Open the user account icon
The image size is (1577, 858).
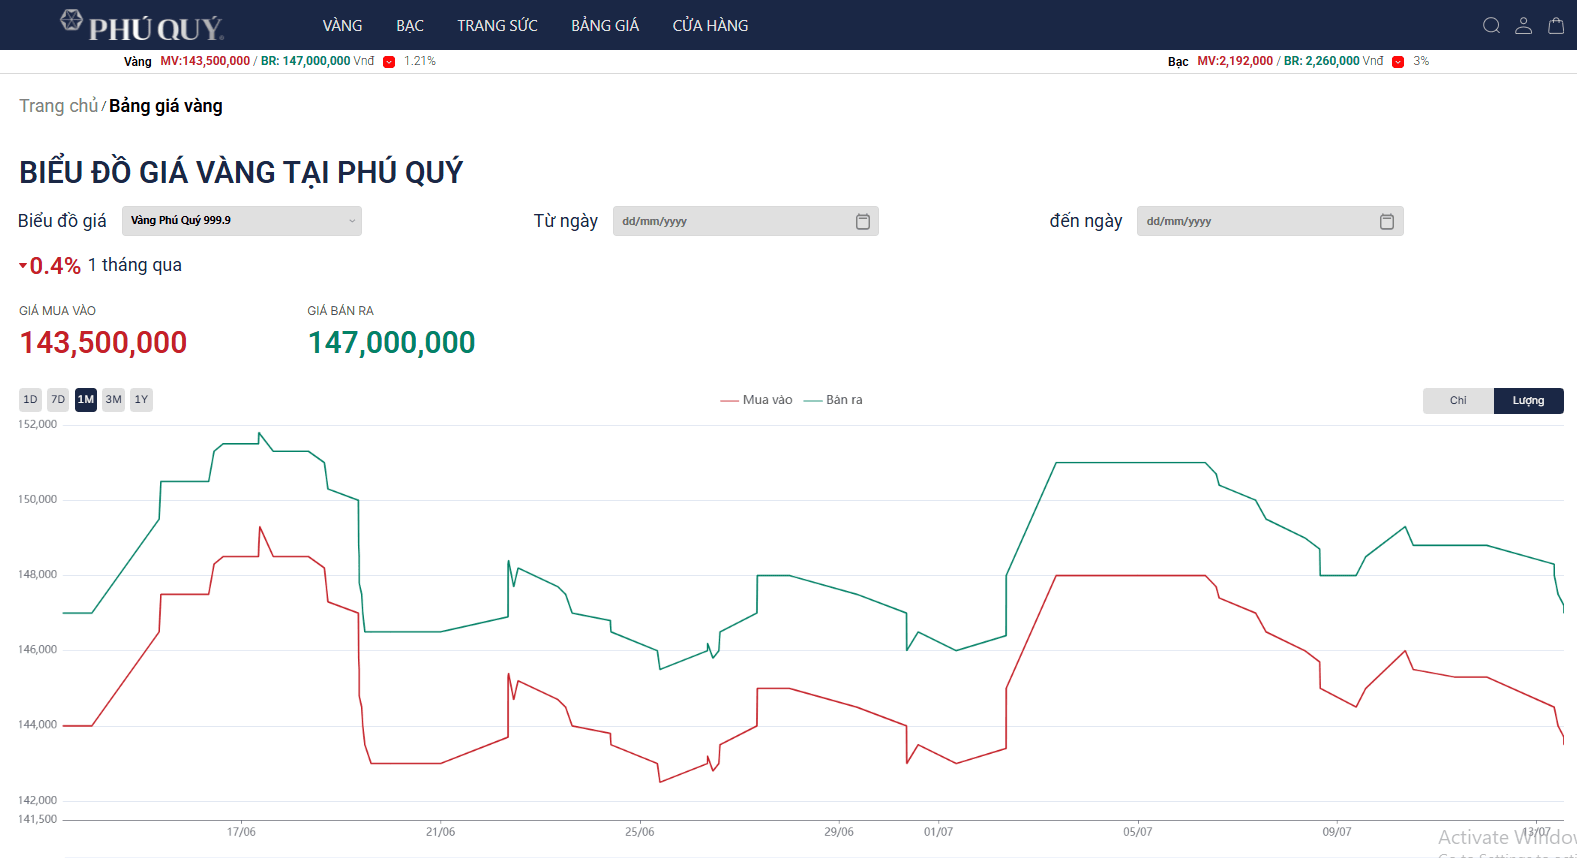1523,26
